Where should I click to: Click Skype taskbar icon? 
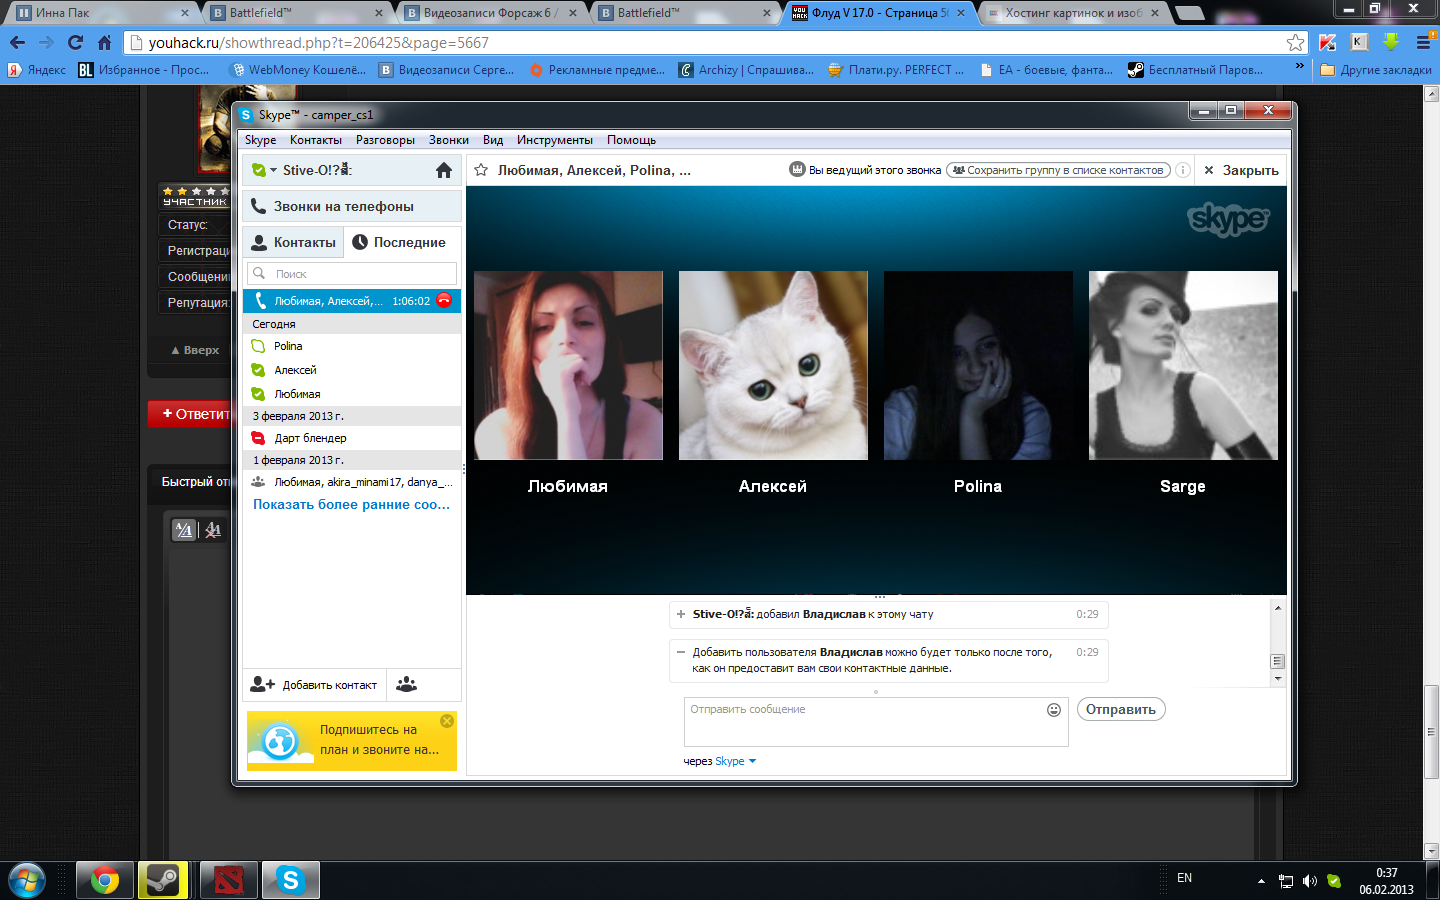click(291, 880)
